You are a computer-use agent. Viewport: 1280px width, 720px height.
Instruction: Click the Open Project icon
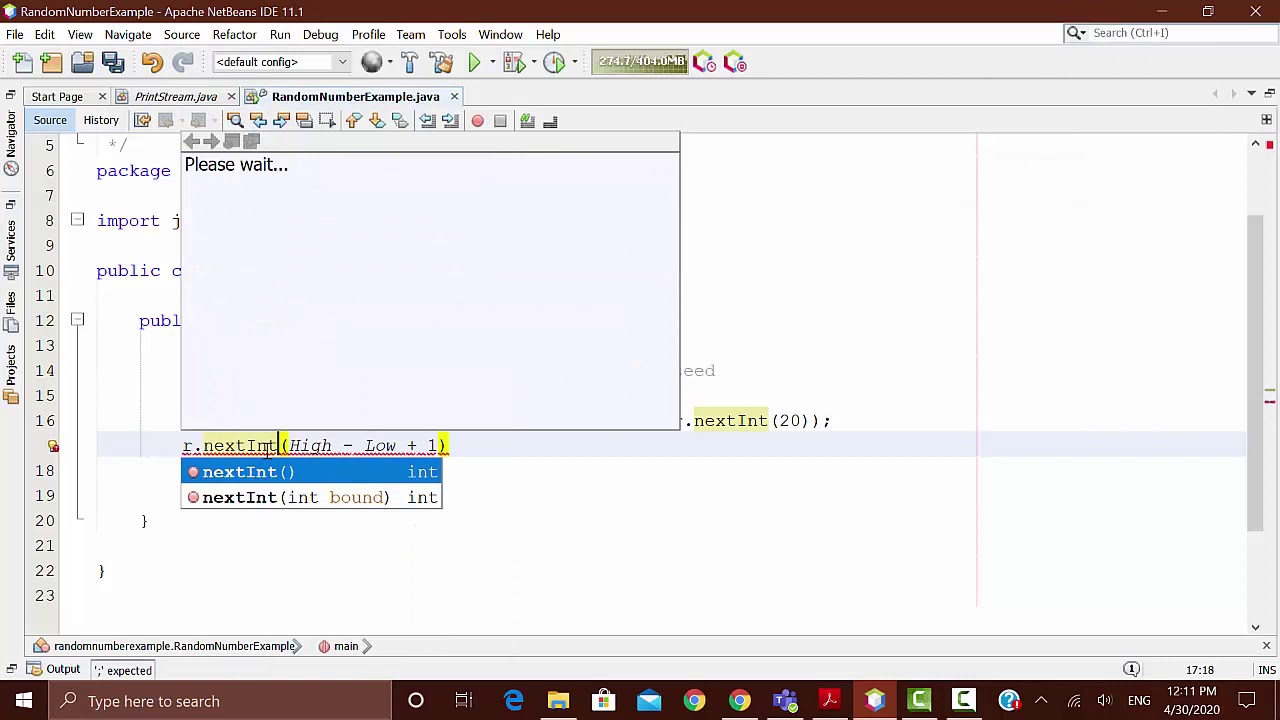pyautogui.click(x=82, y=62)
